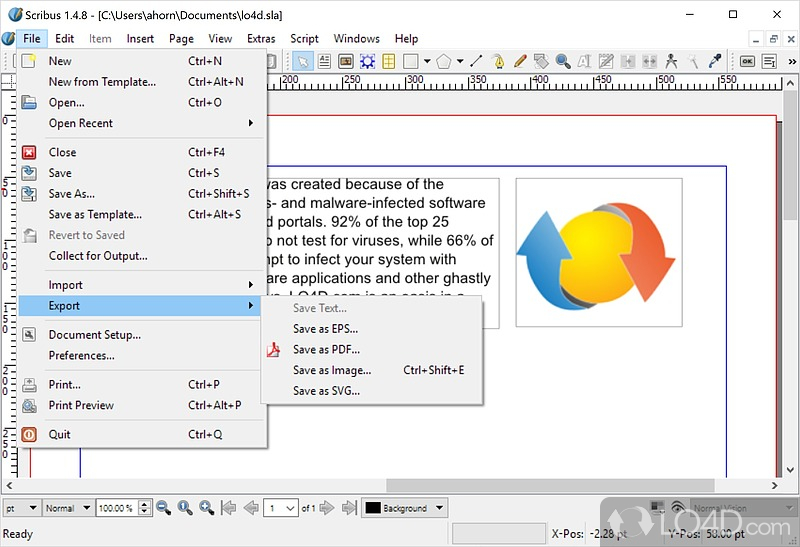This screenshot has height=547, width=800.
Task: Select the arrow selection tool
Action: coord(302,61)
